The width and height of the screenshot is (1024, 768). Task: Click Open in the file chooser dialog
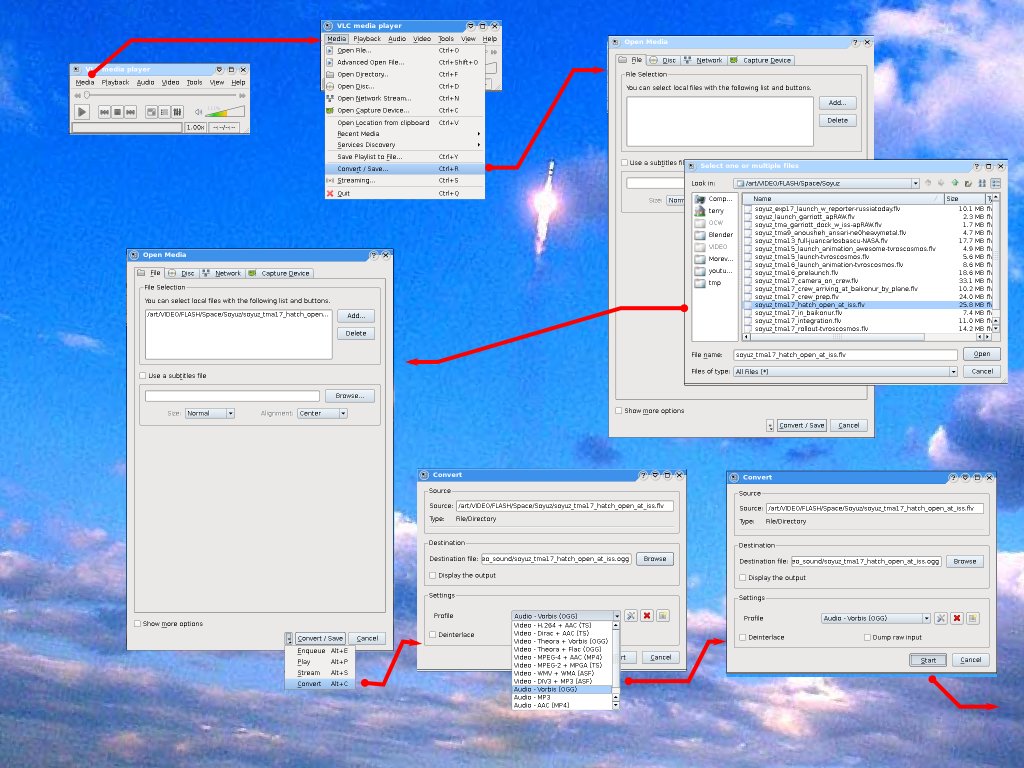coord(982,354)
